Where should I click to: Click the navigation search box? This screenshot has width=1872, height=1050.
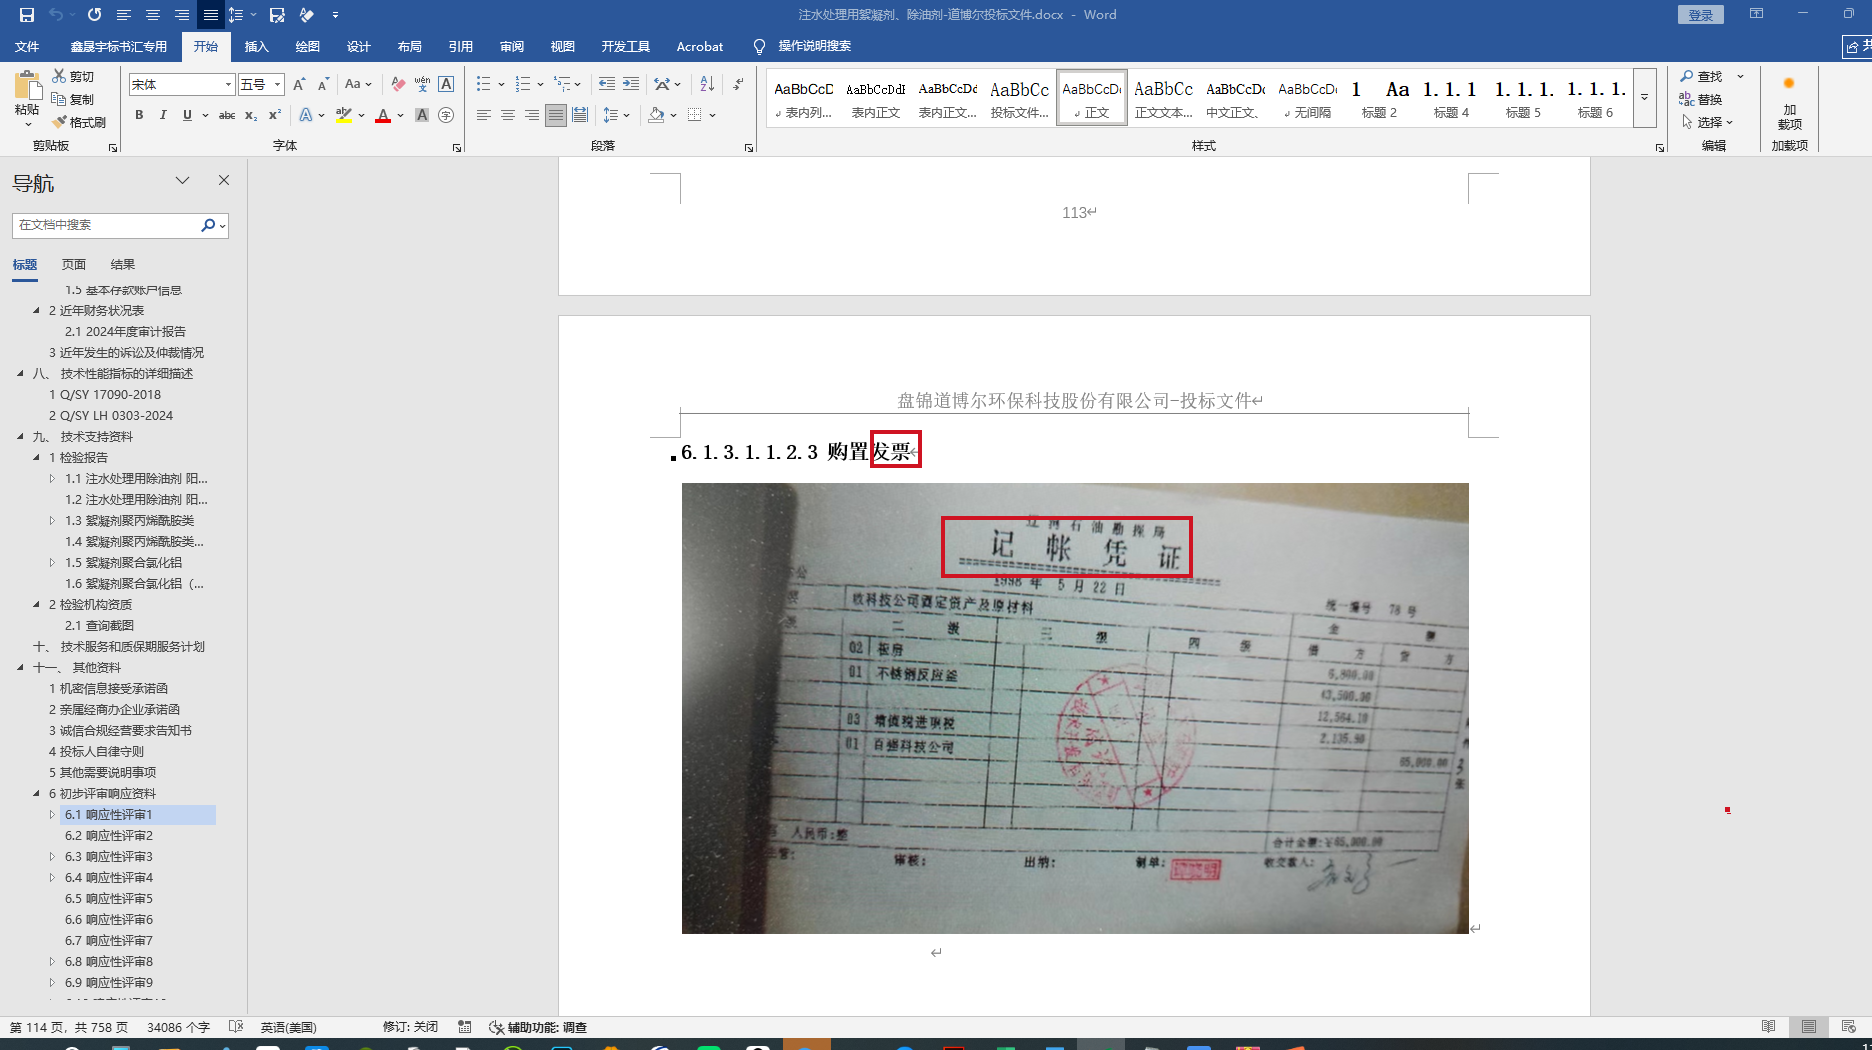pyautogui.click(x=108, y=225)
